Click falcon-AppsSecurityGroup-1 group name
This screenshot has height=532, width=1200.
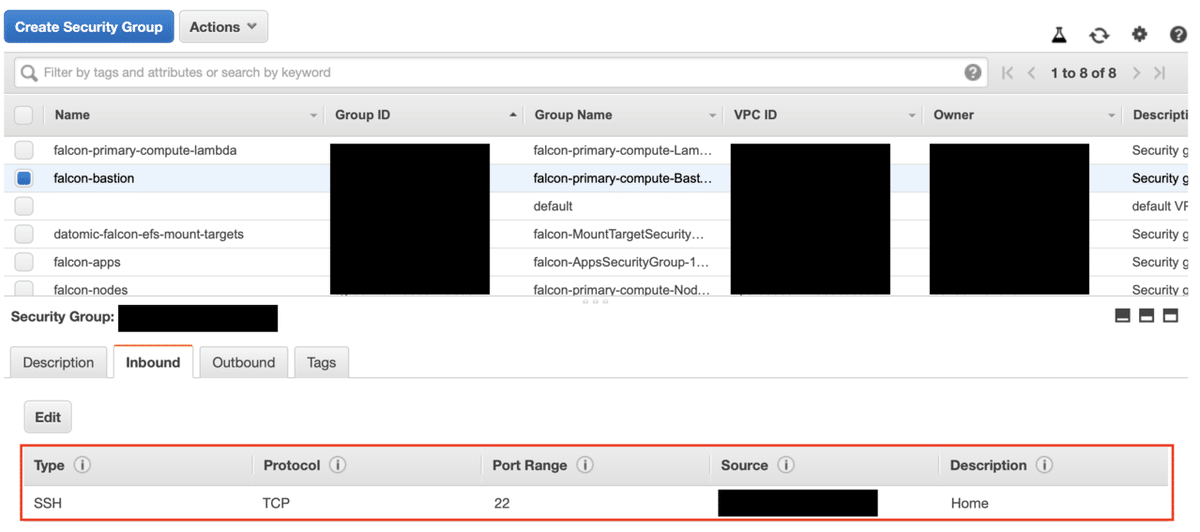click(621, 262)
